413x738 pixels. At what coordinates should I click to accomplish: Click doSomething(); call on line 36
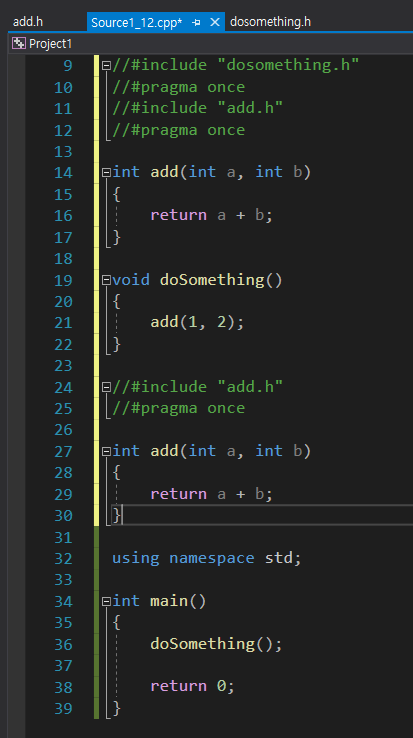216,644
